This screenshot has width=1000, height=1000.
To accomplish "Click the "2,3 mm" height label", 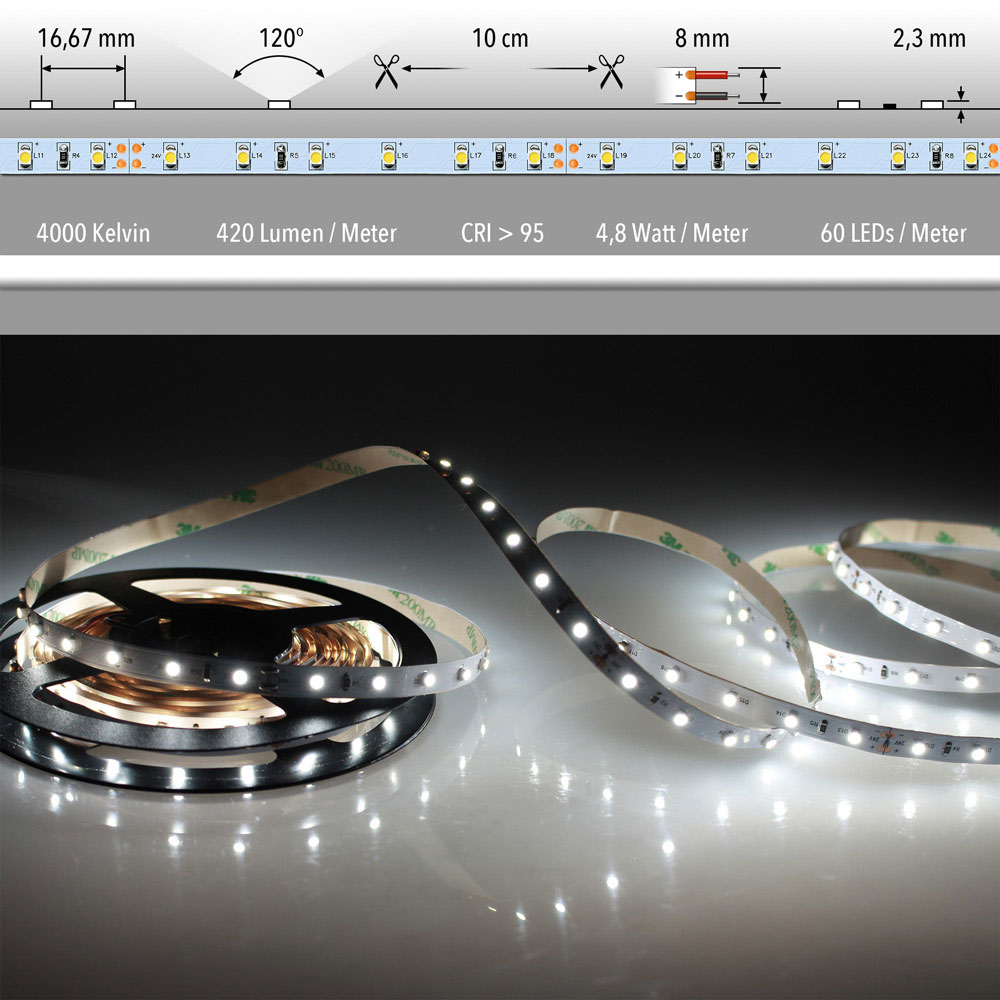I will coord(929,40).
